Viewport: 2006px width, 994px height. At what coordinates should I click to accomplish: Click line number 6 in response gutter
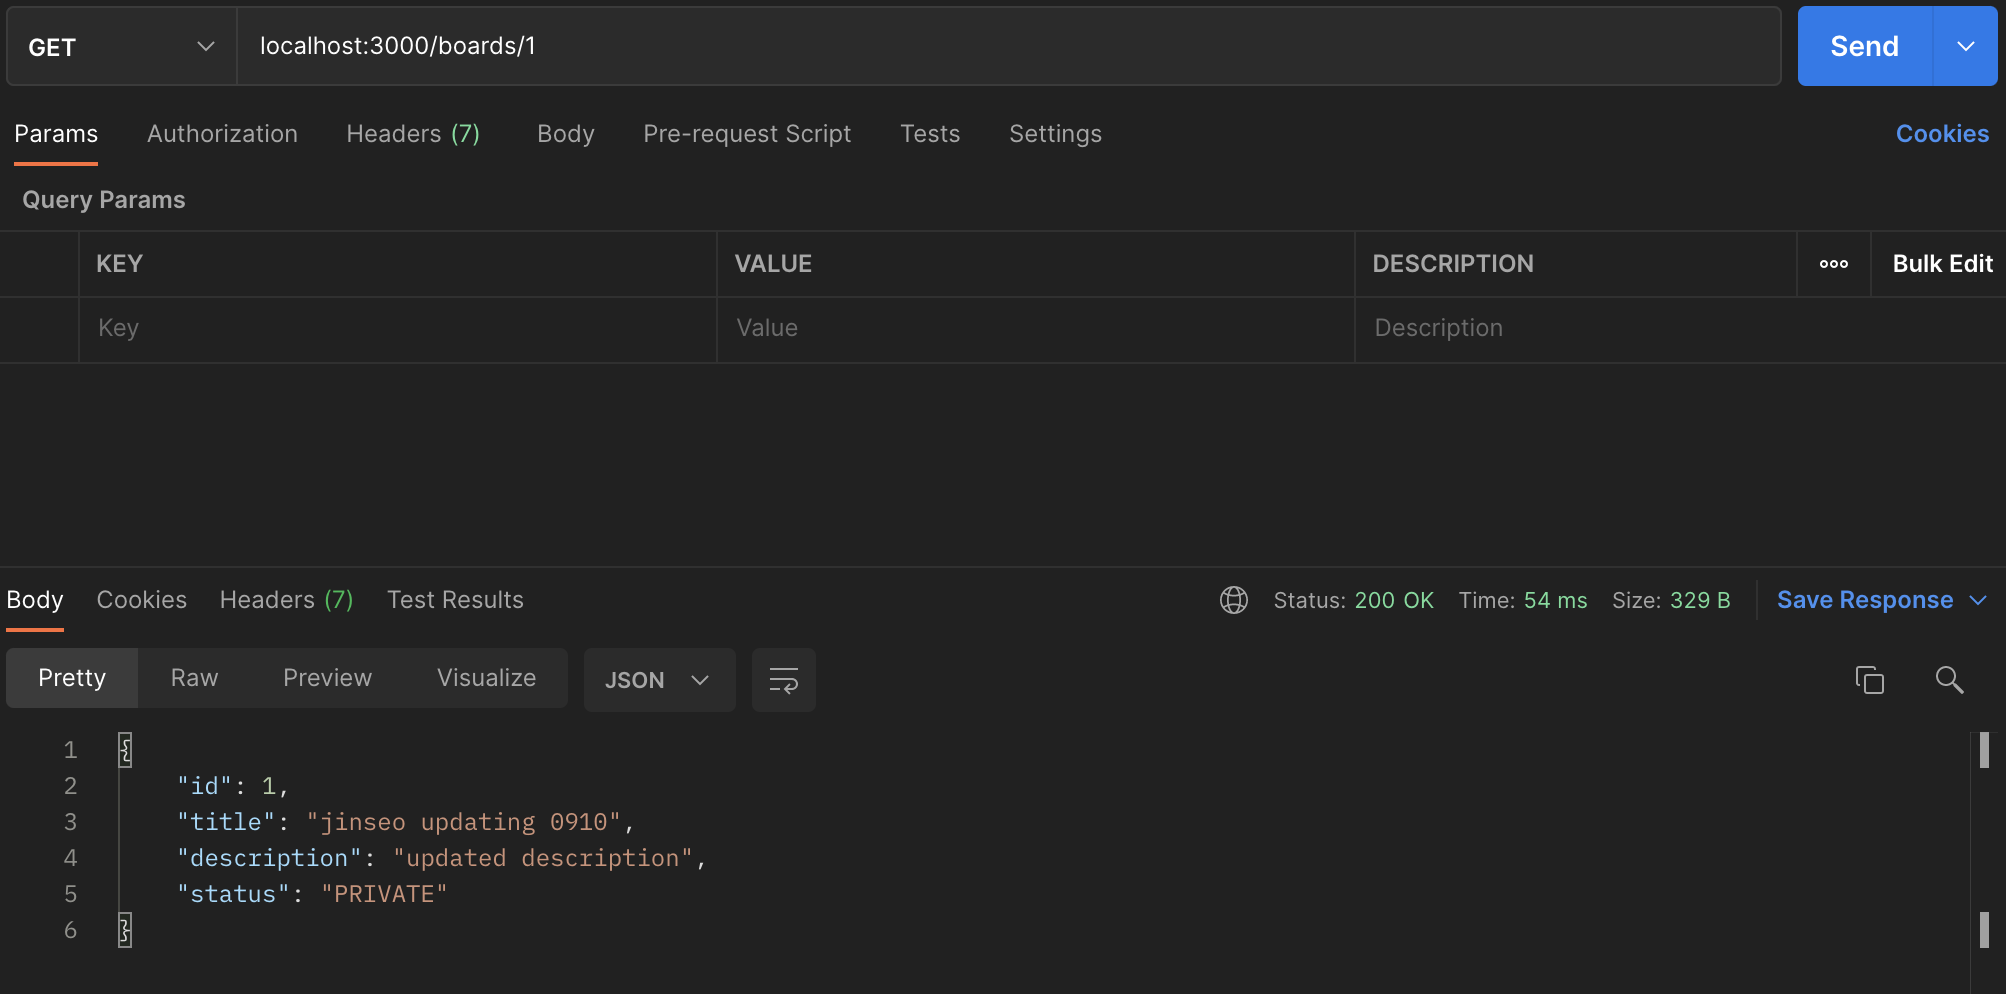pos(70,930)
